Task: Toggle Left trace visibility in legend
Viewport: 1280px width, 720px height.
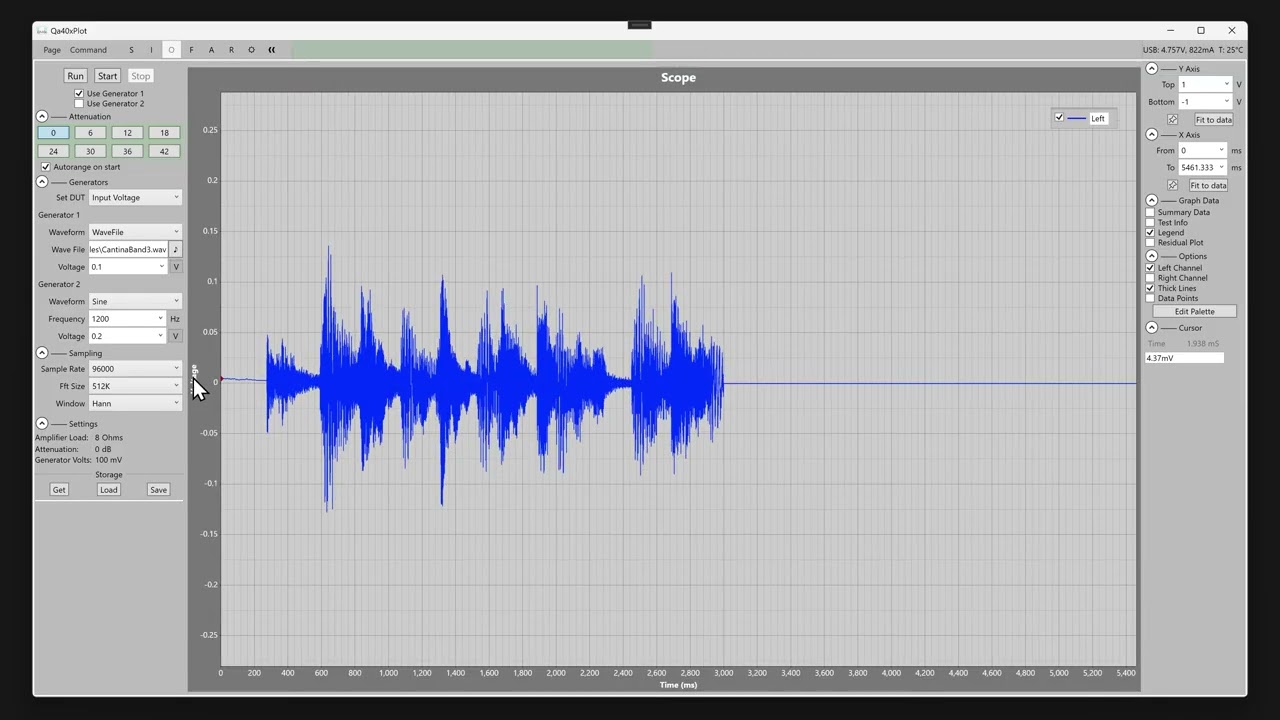Action: click(x=1059, y=118)
